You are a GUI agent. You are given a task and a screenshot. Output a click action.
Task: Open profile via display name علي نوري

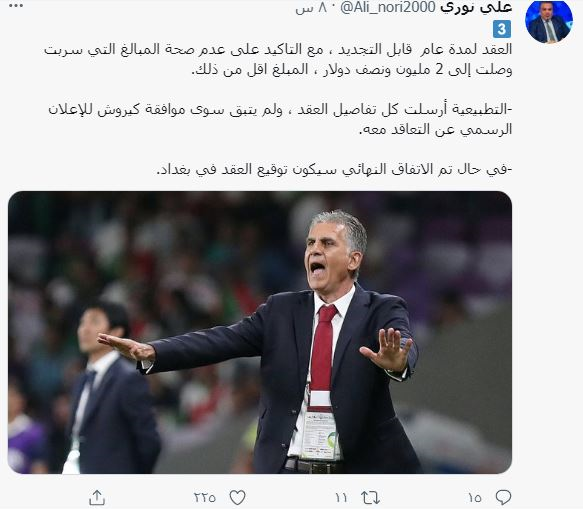click(x=476, y=7)
